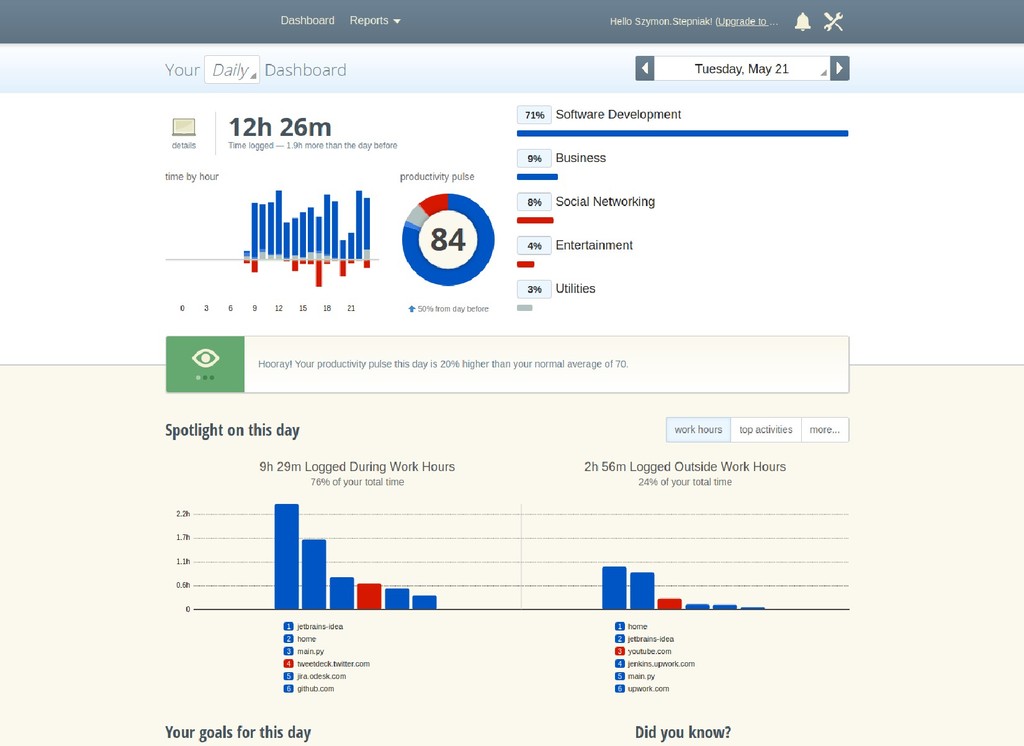Image resolution: width=1024 pixels, height=746 pixels.
Task: Select the top activities tab
Action: tap(765, 430)
